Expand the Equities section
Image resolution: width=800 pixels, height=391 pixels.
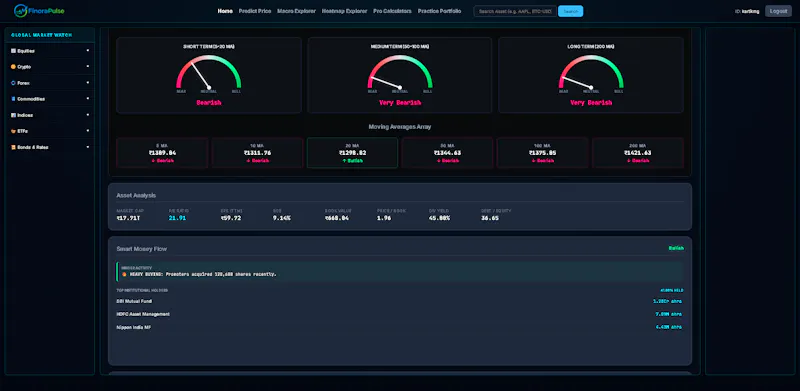[x=88, y=51]
